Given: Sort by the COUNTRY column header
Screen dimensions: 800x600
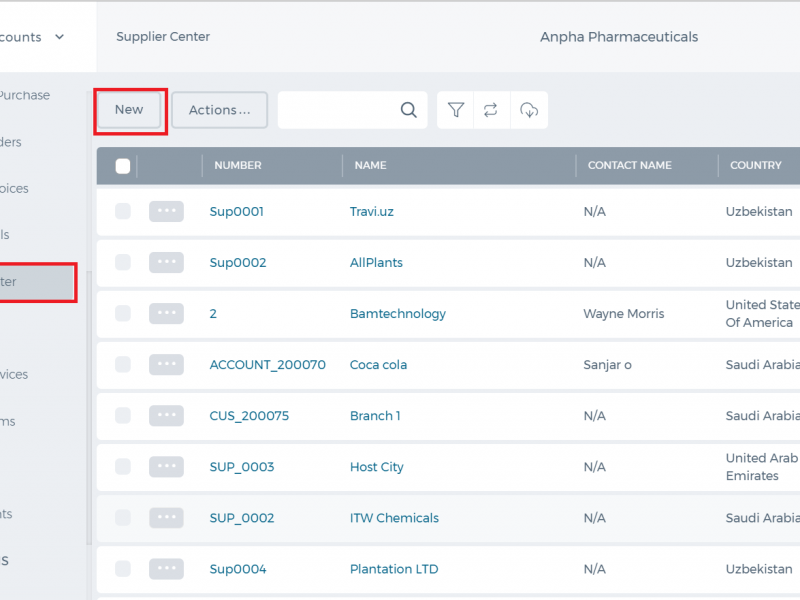Looking at the screenshot, I should pyautogui.click(x=756, y=165).
